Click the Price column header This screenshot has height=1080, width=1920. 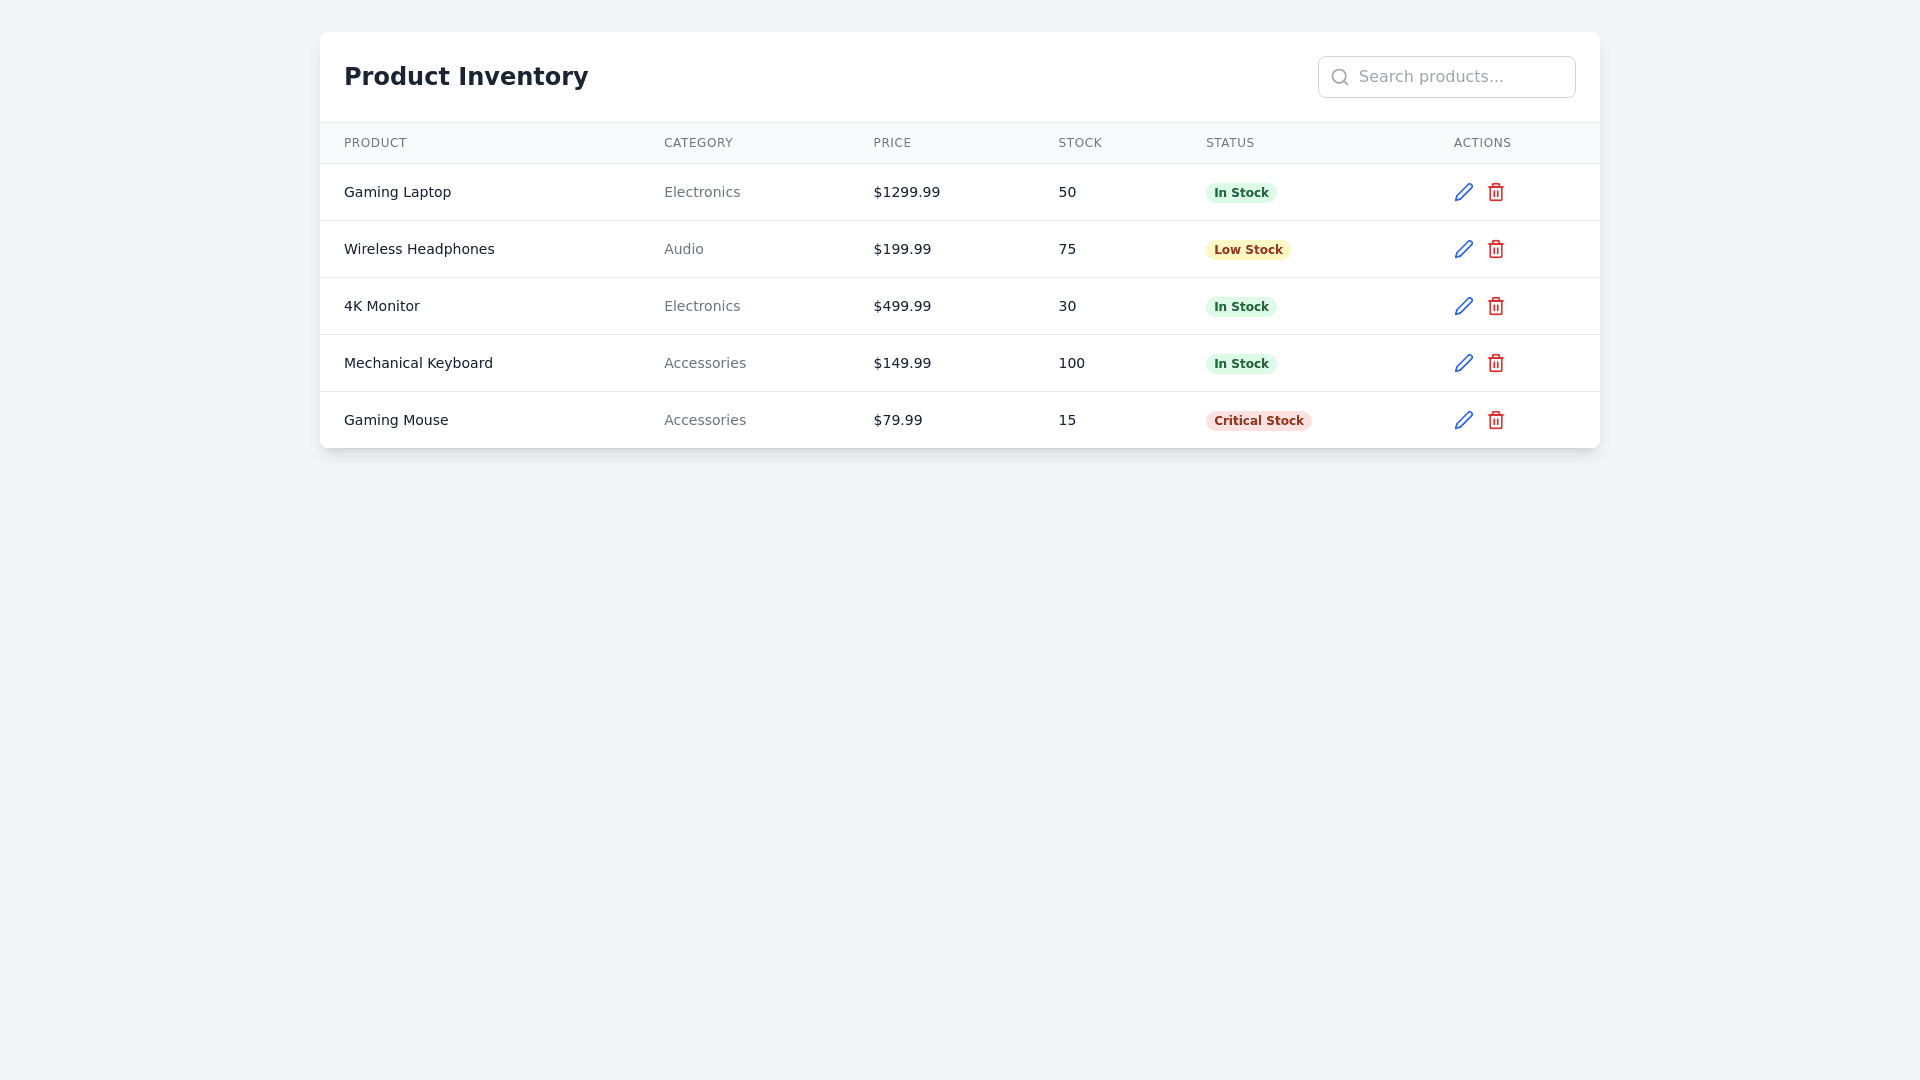pos(892,143)
